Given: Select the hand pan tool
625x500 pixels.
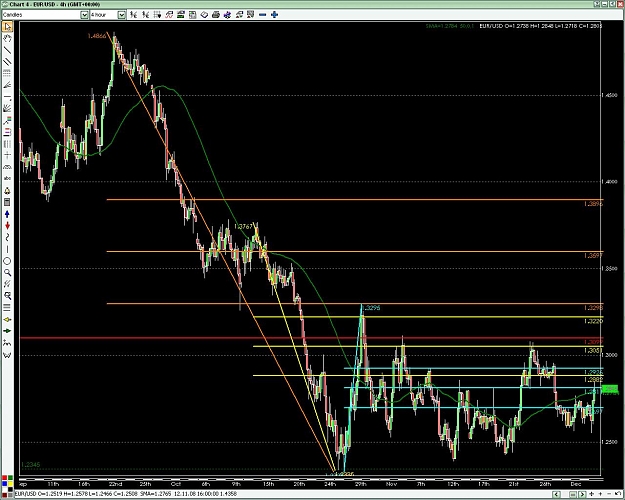Looking at the screenshot, I should 7,38.
